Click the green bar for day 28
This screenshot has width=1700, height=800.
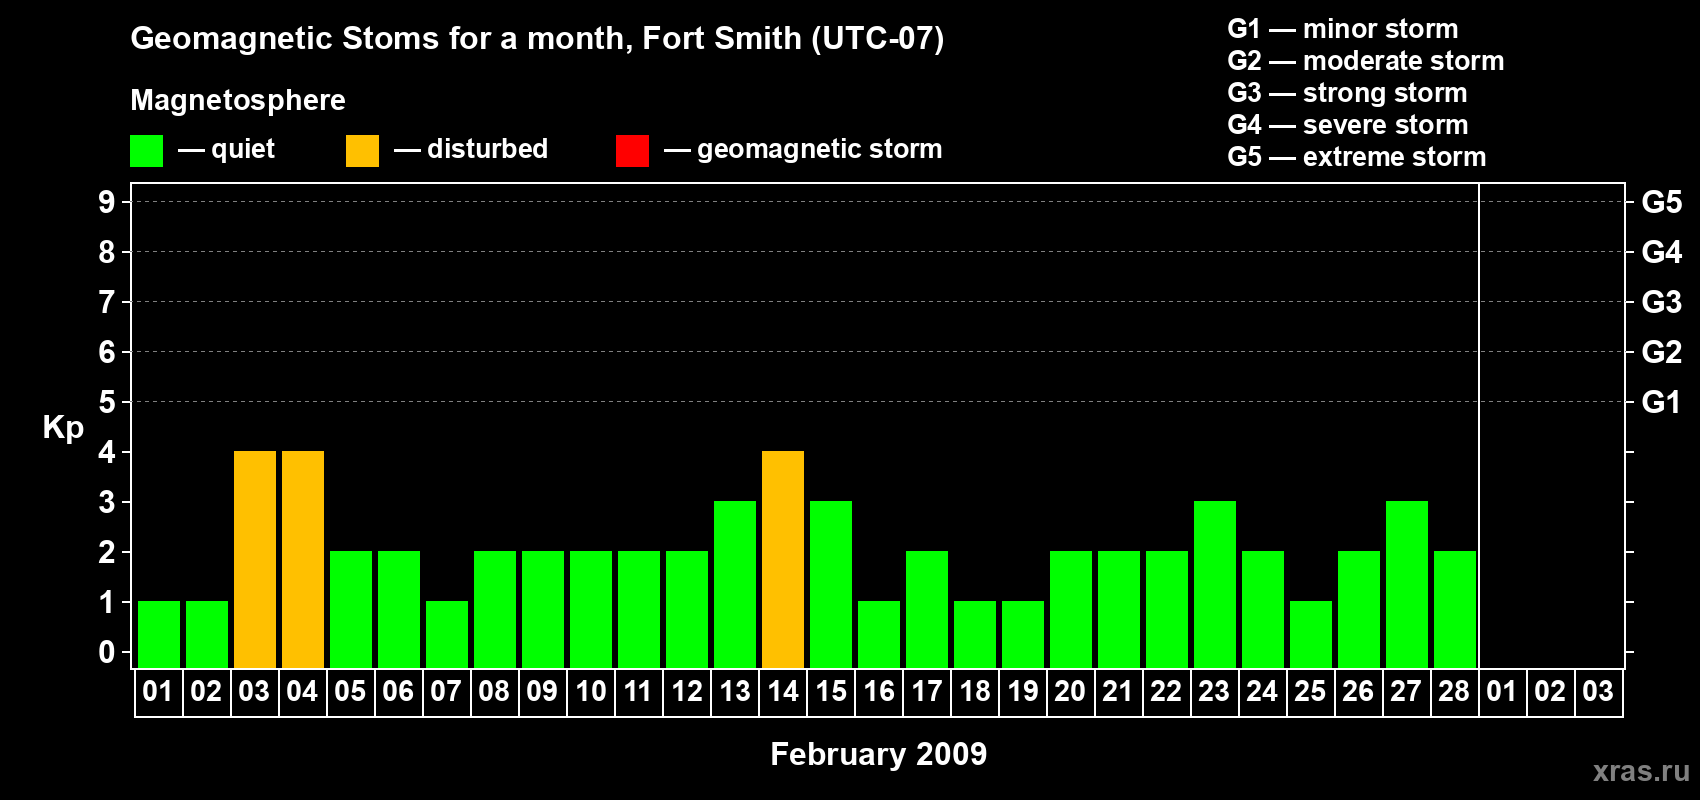point(1455,610)
